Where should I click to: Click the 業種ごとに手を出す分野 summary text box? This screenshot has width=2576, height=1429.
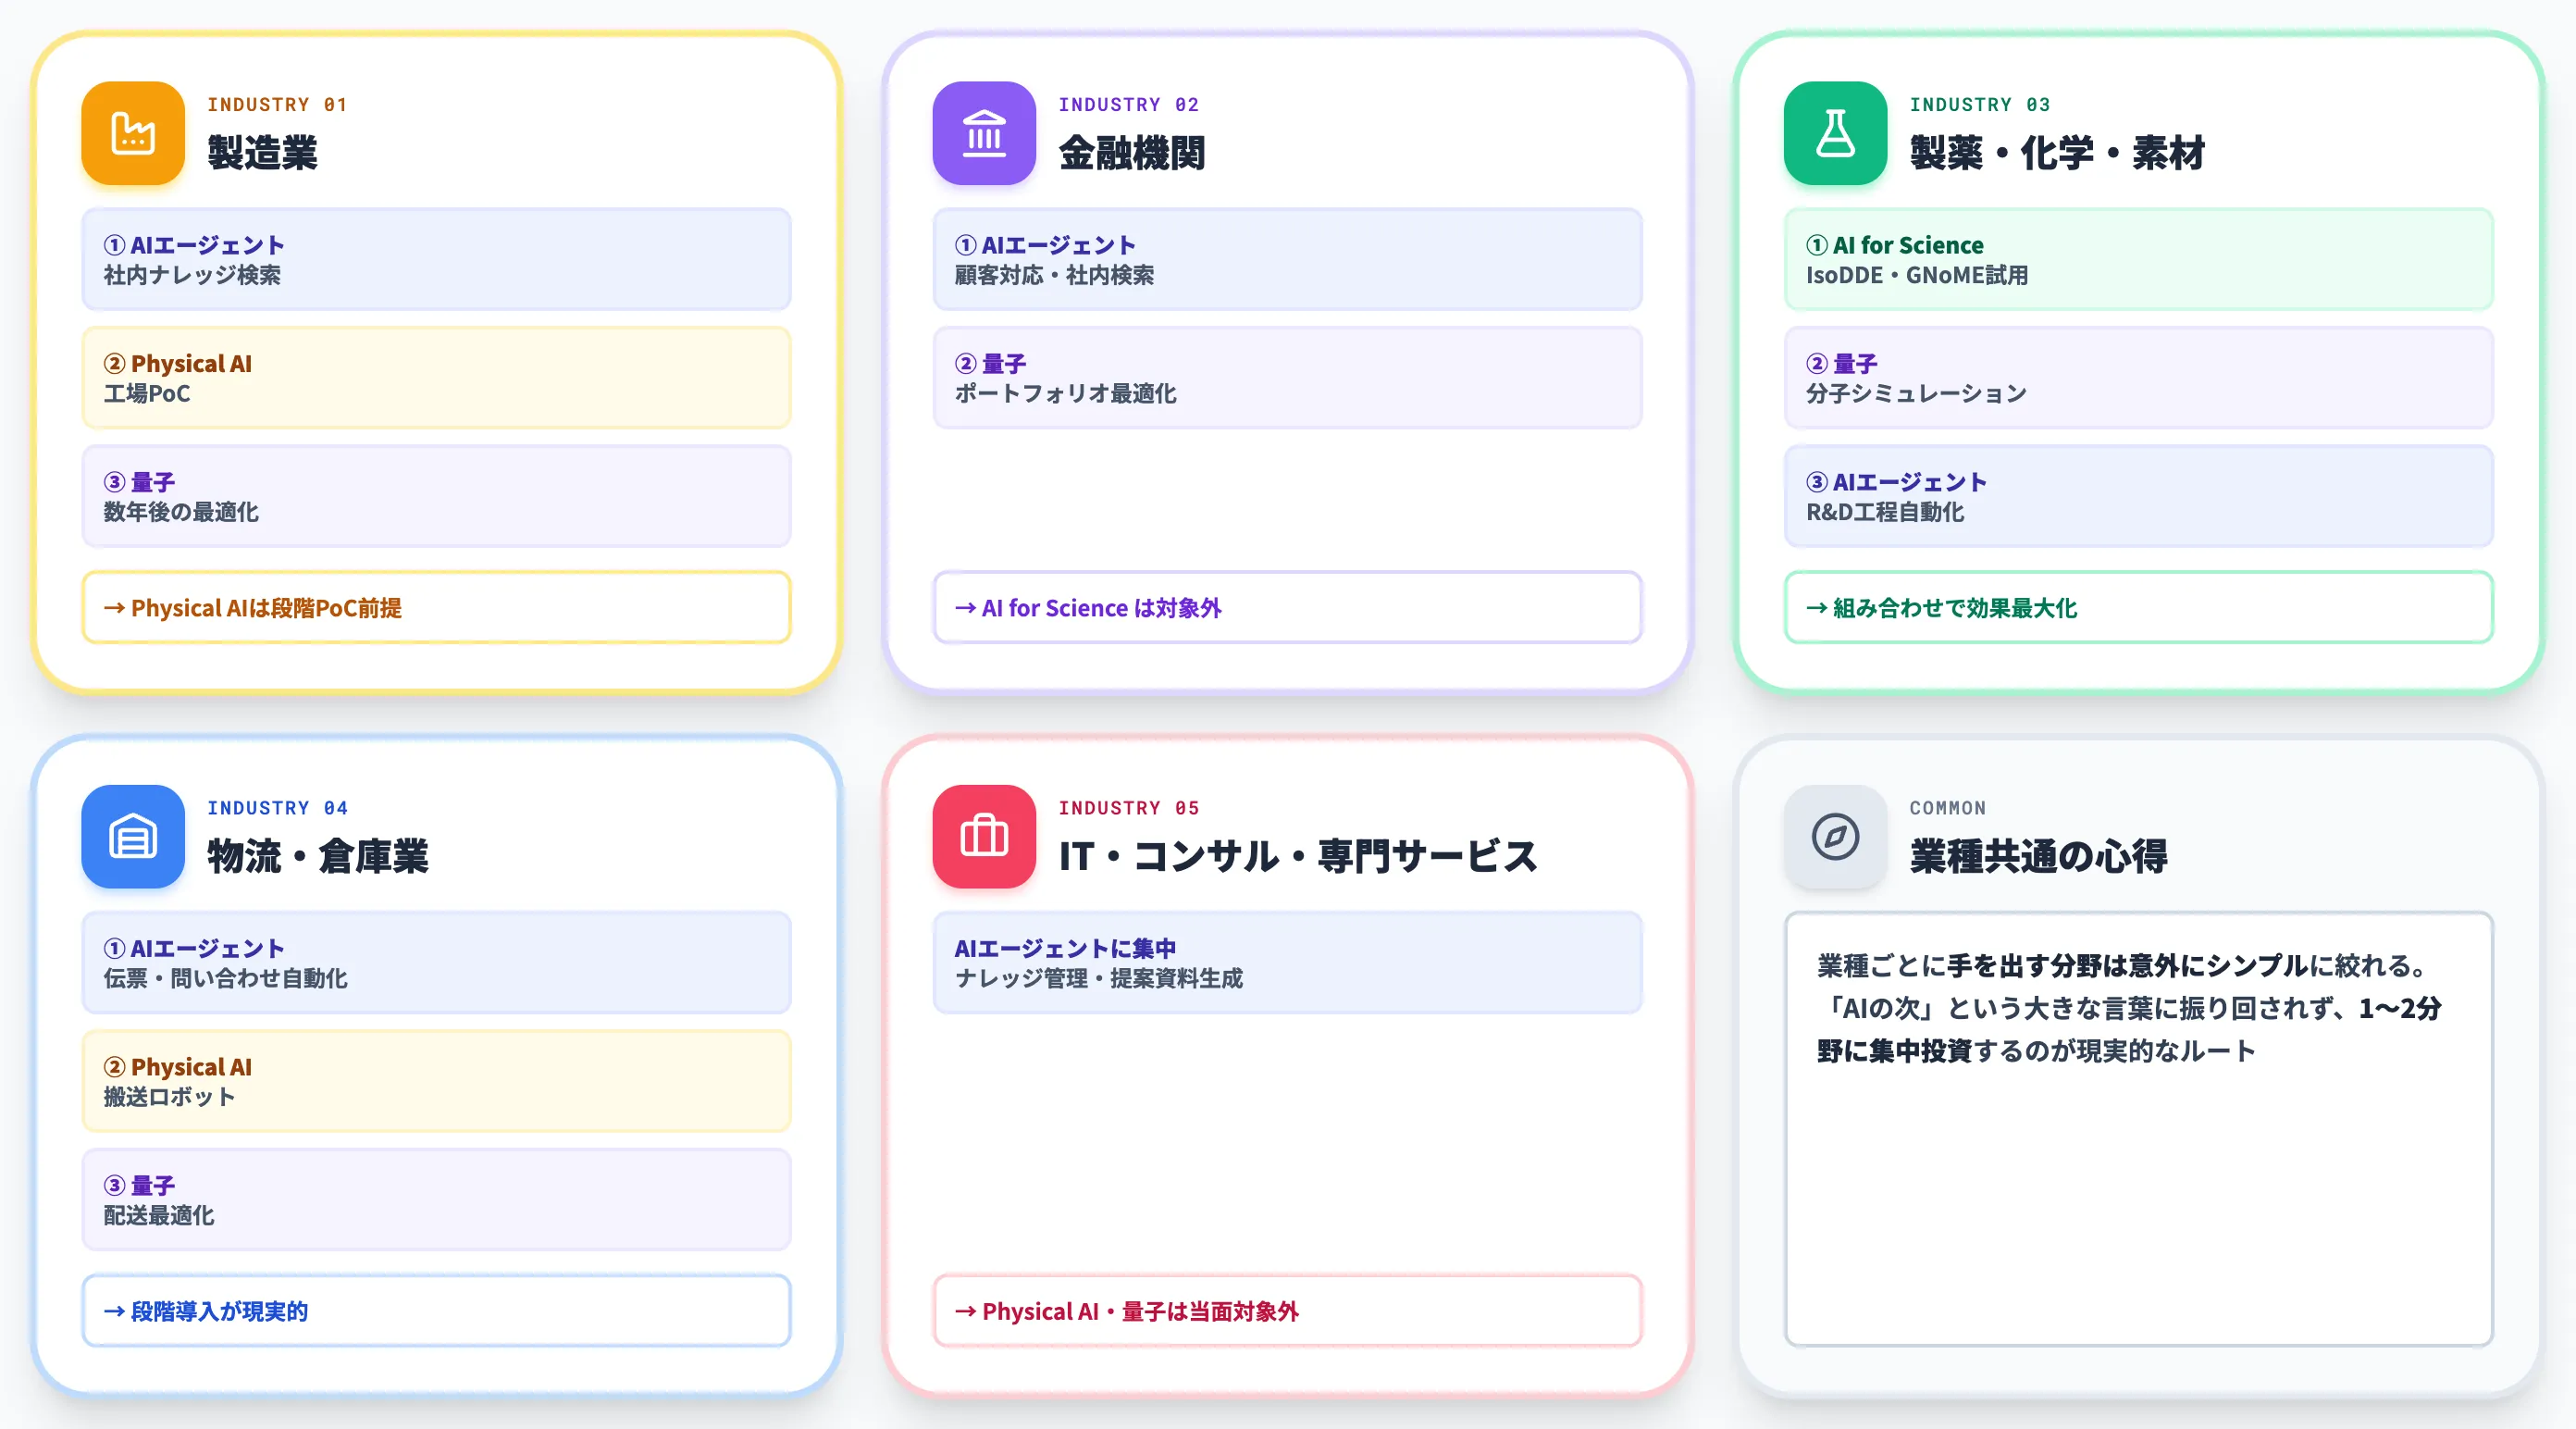[2138, 1129]
